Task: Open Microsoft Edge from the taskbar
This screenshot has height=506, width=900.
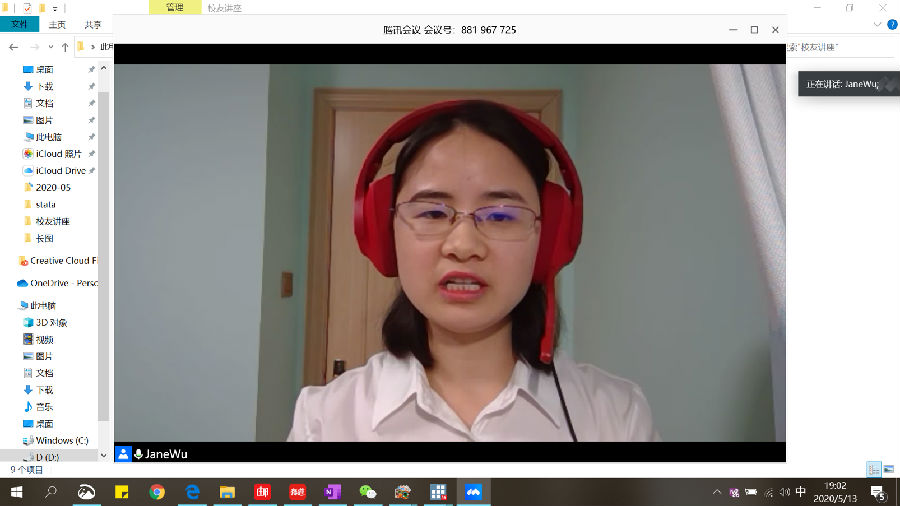Action: tap(193, 492)
